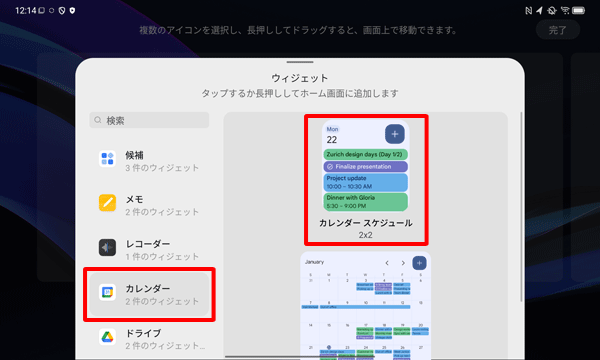Select the メモ widget category

[149, 205]
